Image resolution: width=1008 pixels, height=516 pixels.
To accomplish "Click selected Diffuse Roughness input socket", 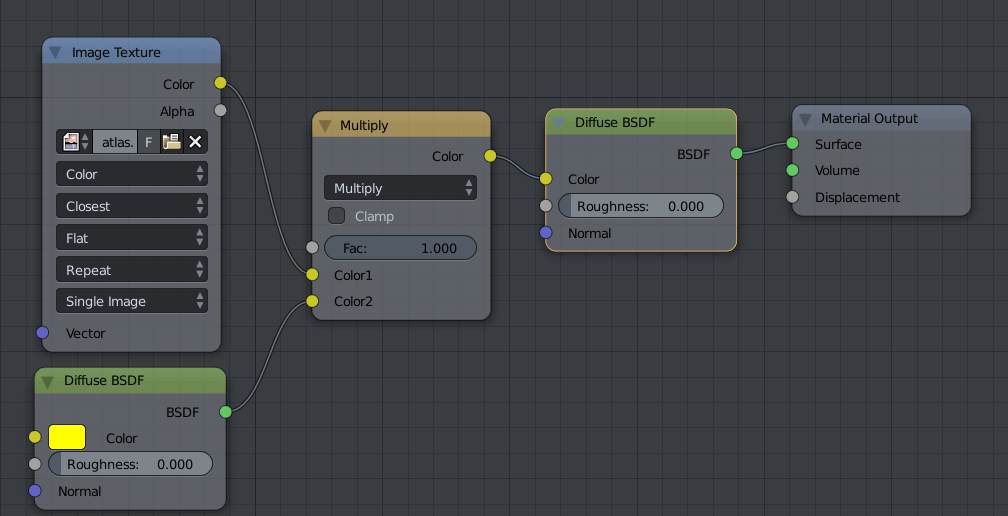I will 546,206.
